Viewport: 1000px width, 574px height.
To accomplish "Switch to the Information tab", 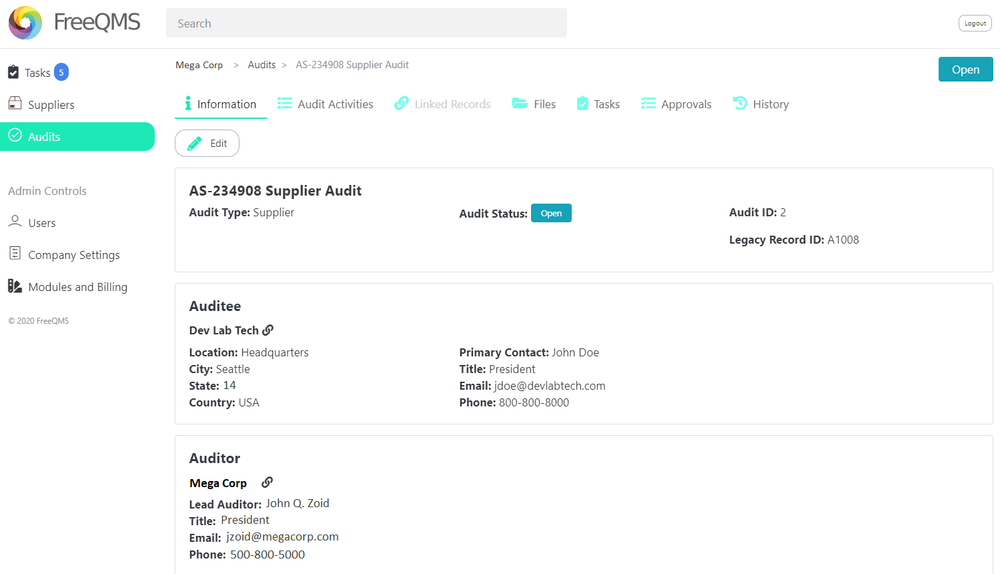I will point(221,104).
